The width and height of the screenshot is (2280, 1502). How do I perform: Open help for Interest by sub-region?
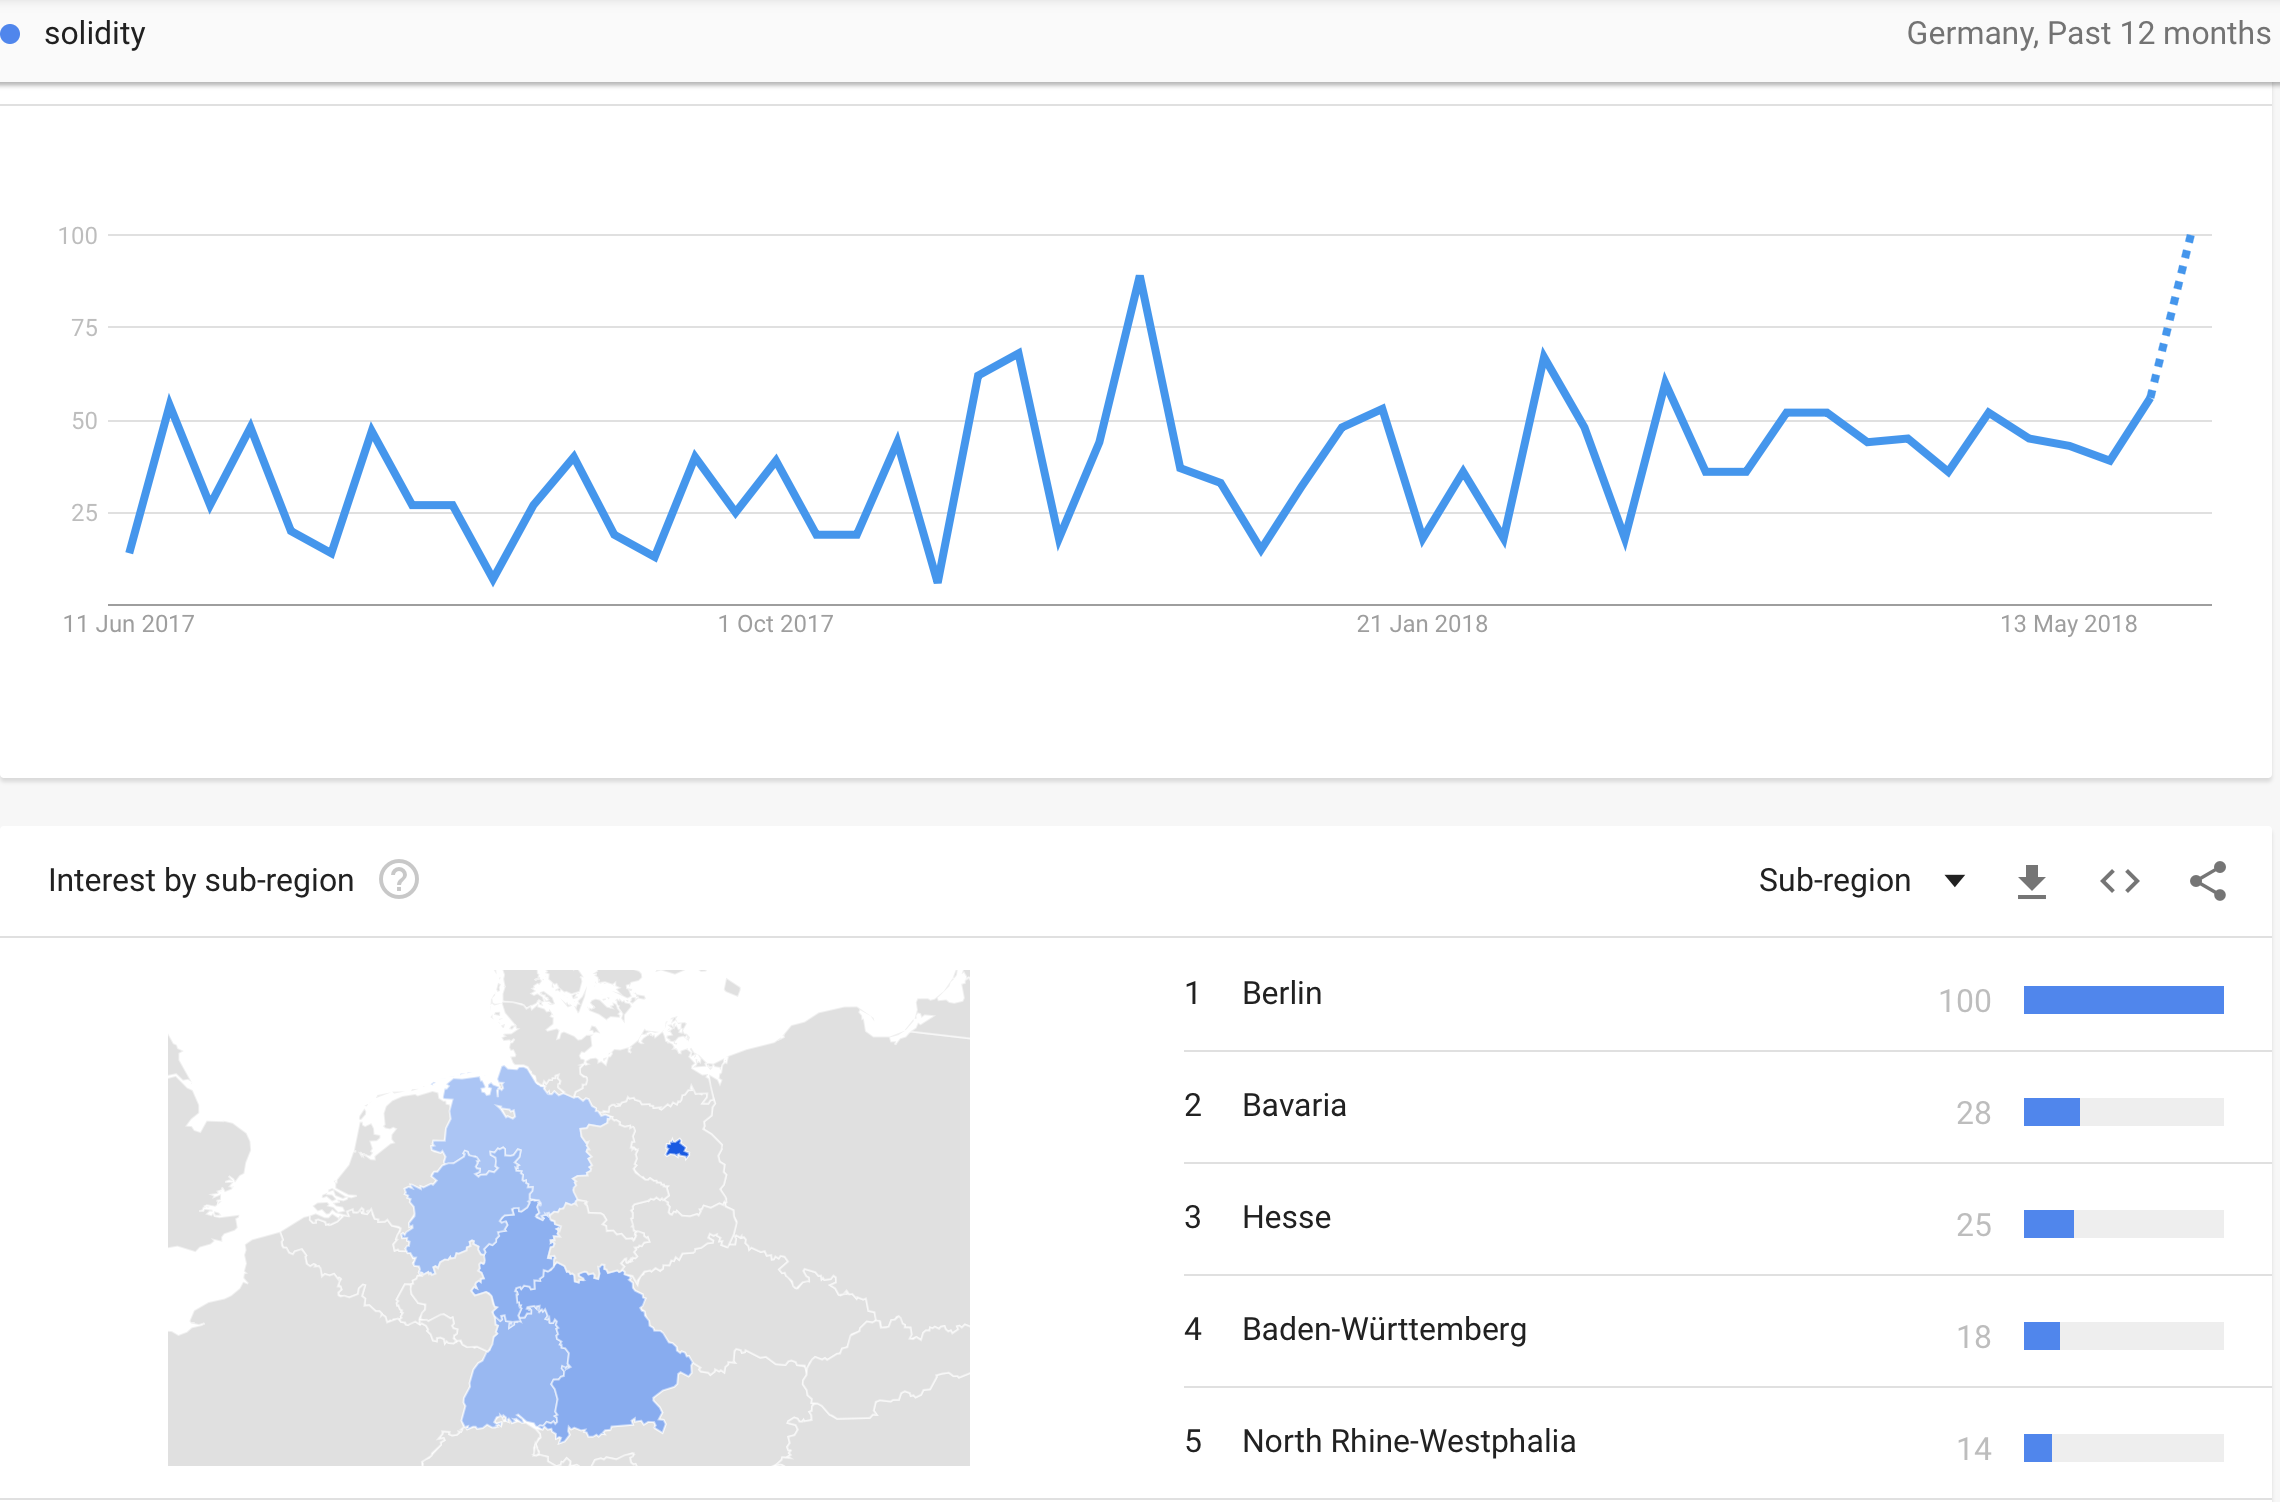point(399,880)
